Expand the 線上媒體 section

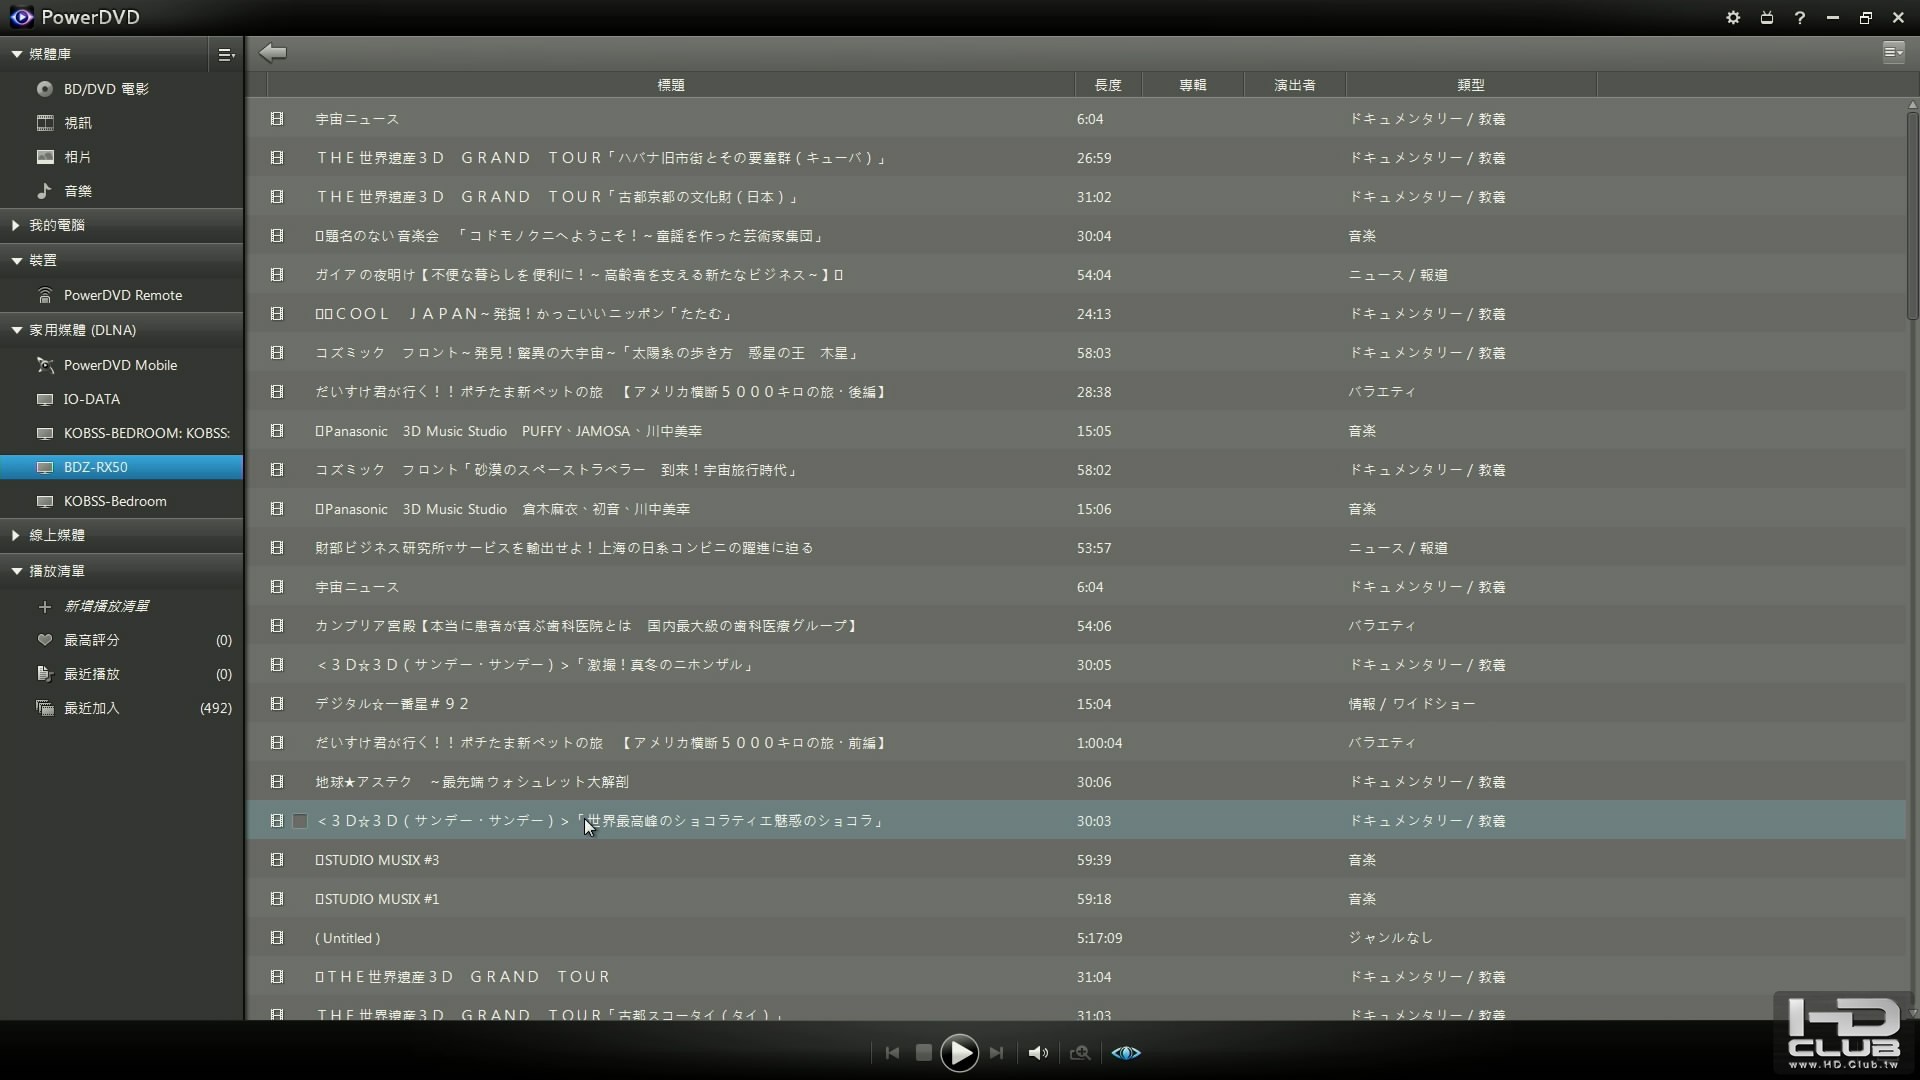[16, 535]
